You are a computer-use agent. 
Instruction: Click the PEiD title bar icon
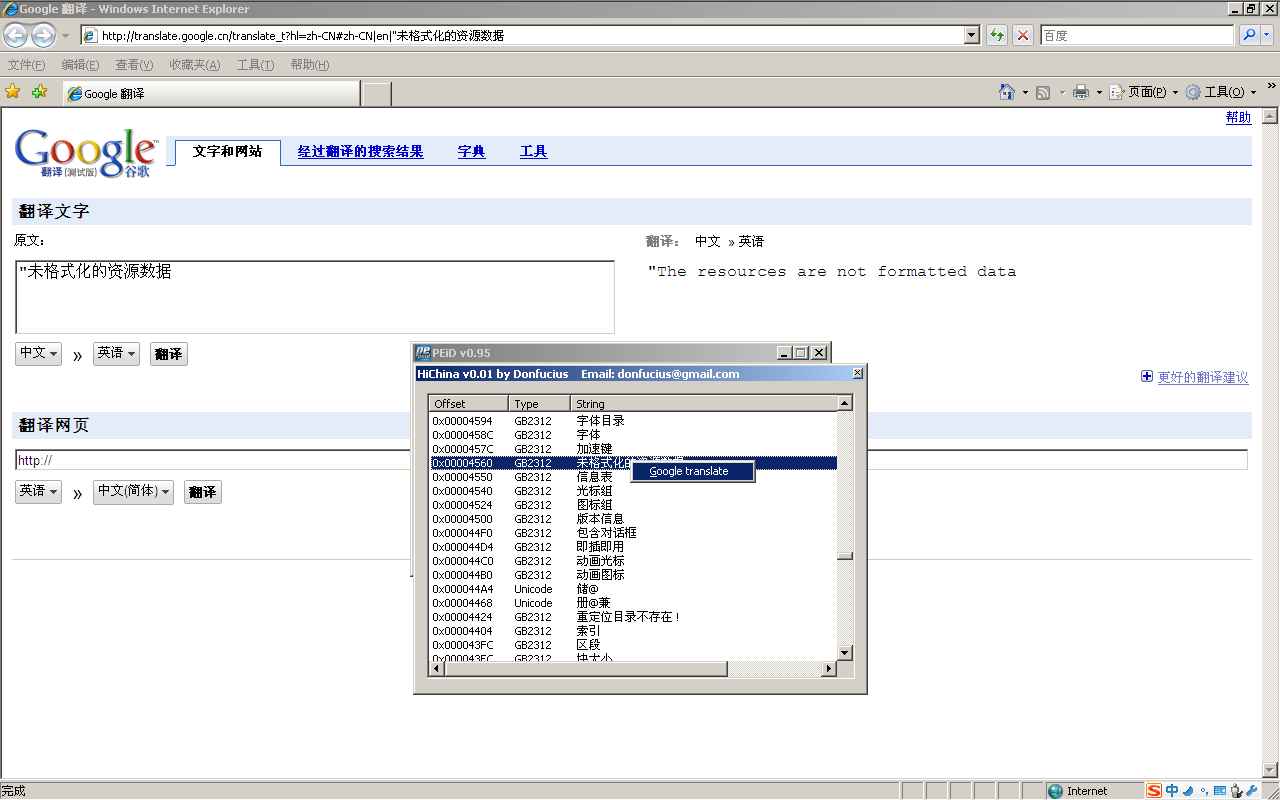[422, 352]
